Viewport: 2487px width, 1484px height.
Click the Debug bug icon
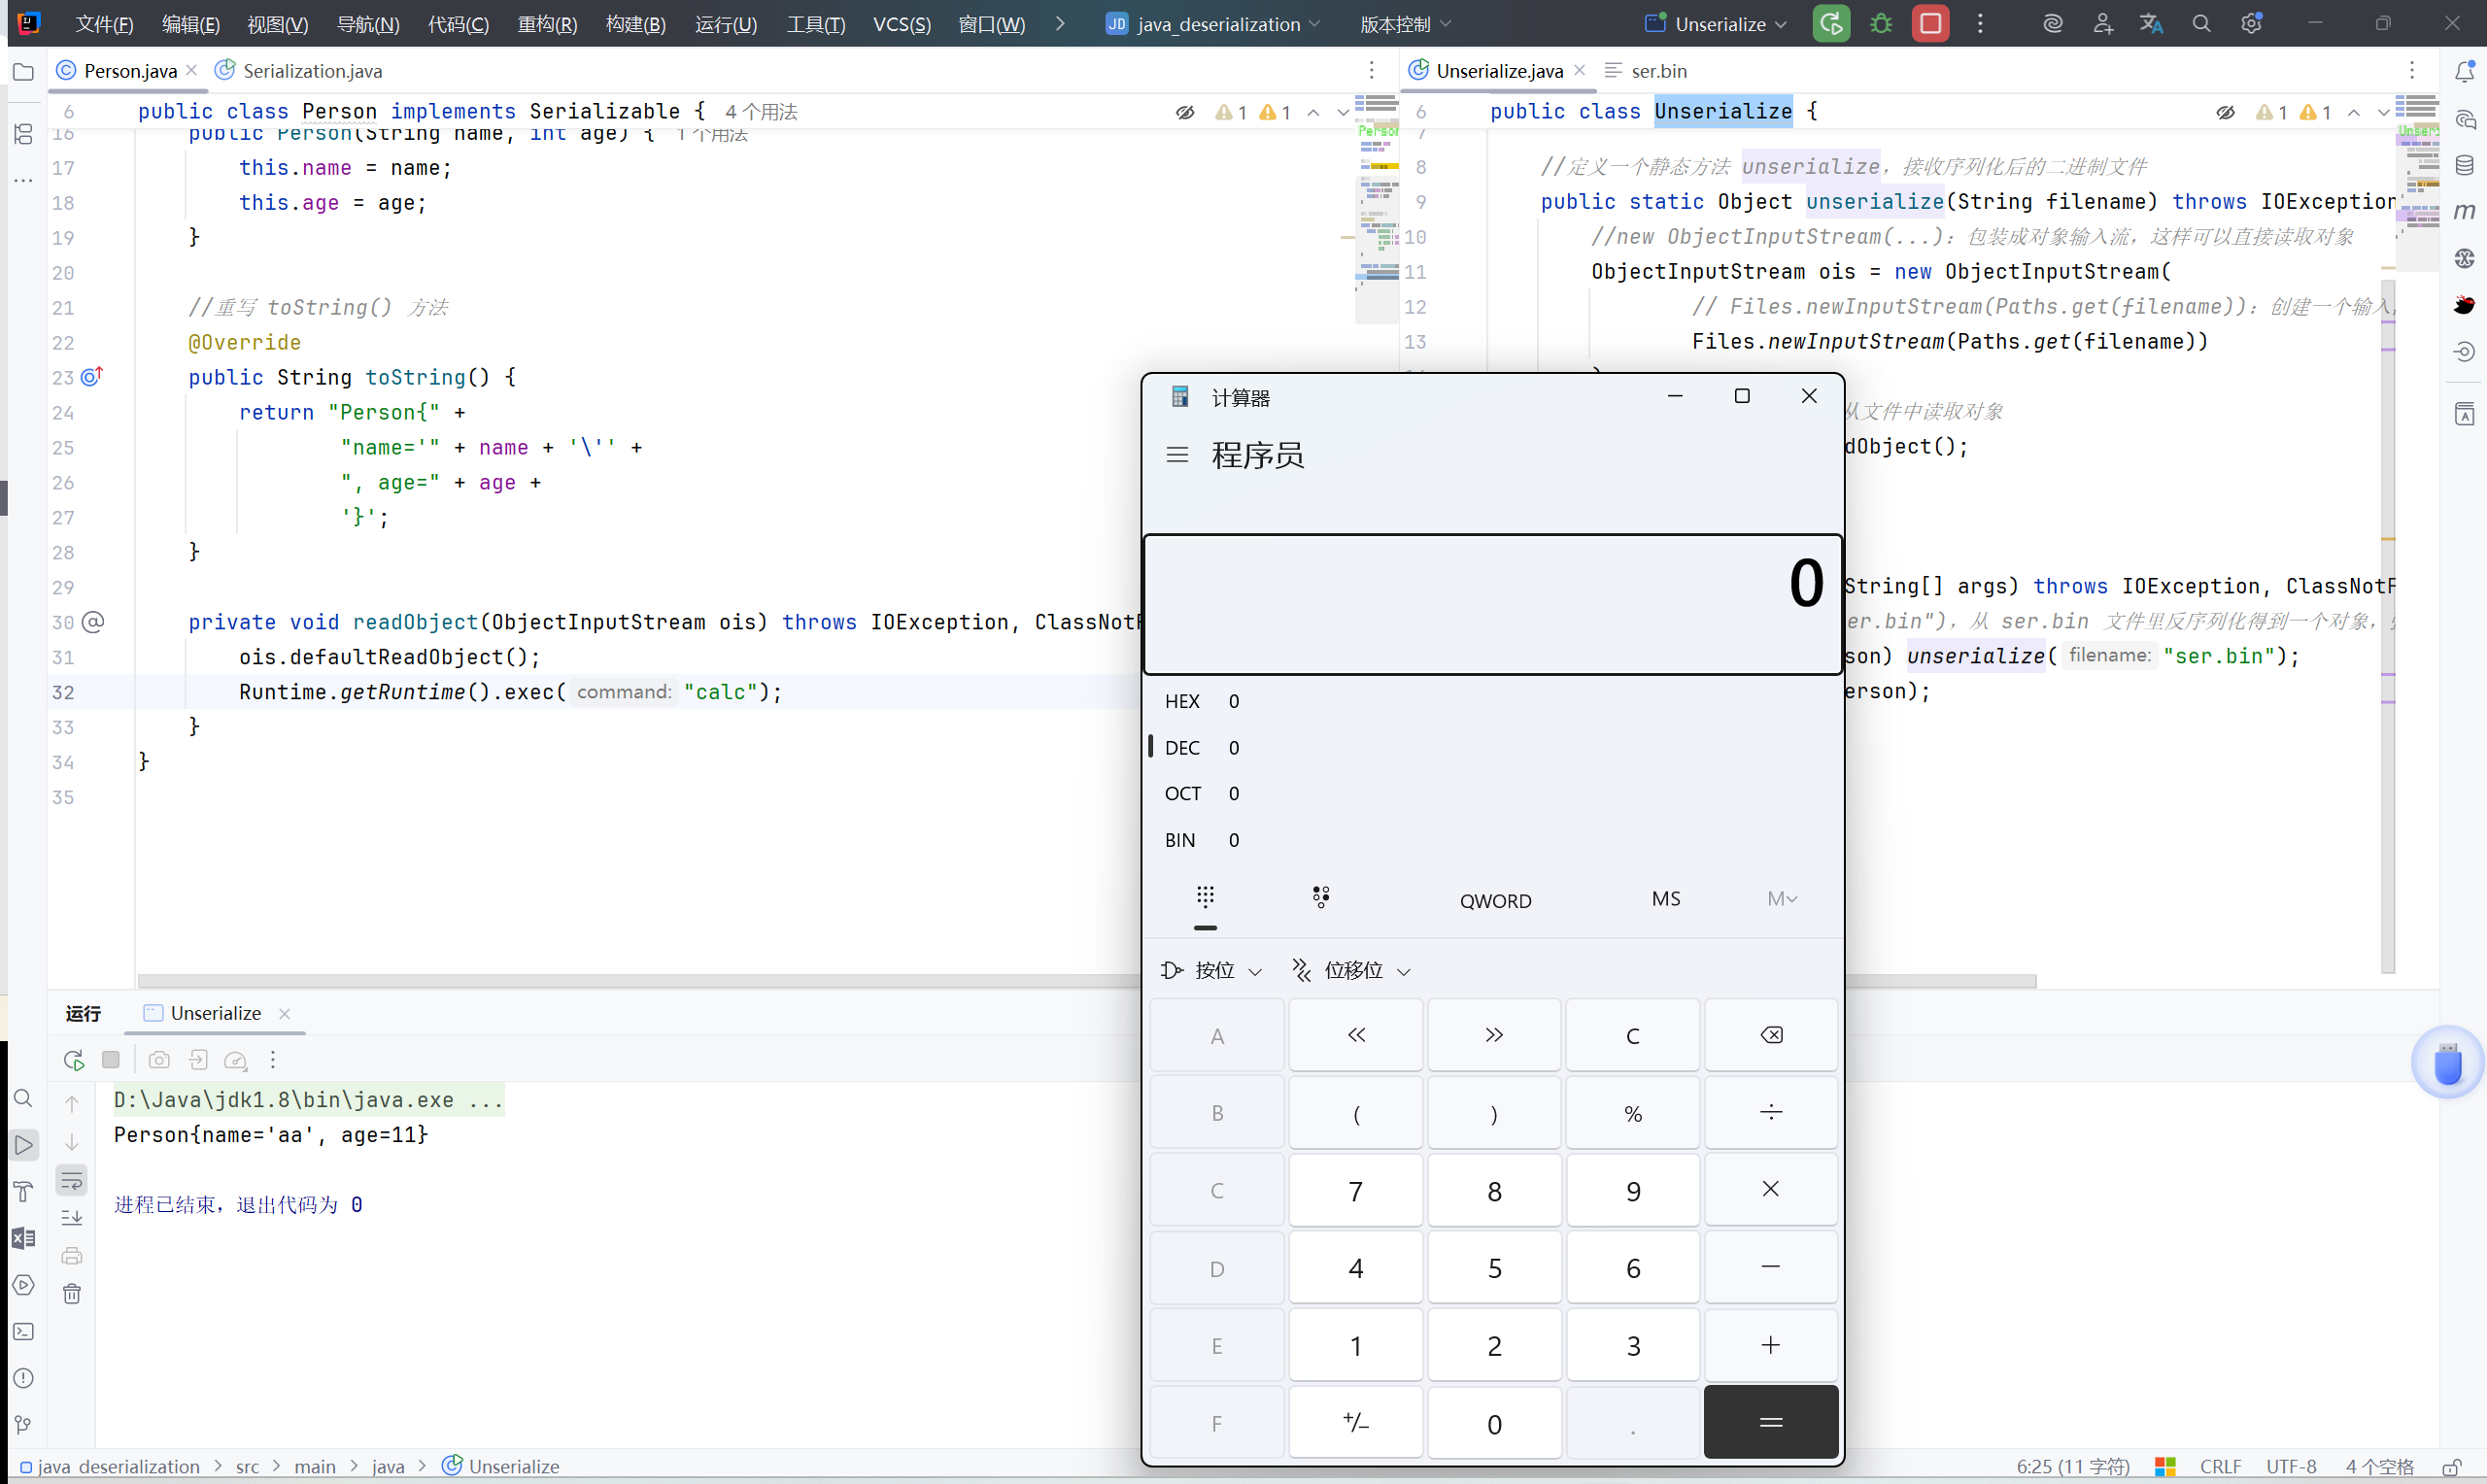(1881, 24)
